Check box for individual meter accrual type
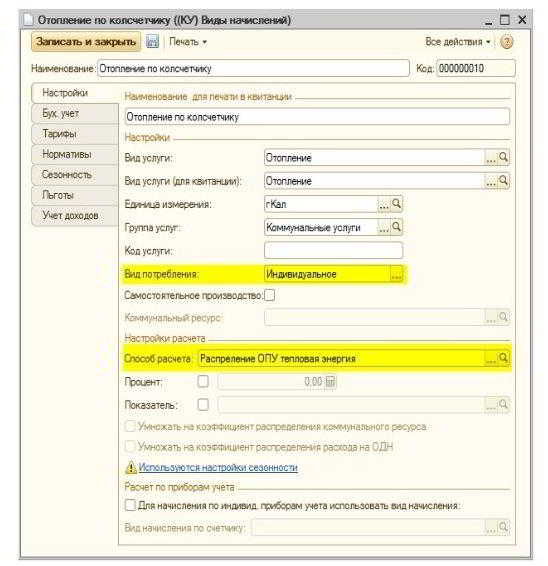 coord(130,505)
